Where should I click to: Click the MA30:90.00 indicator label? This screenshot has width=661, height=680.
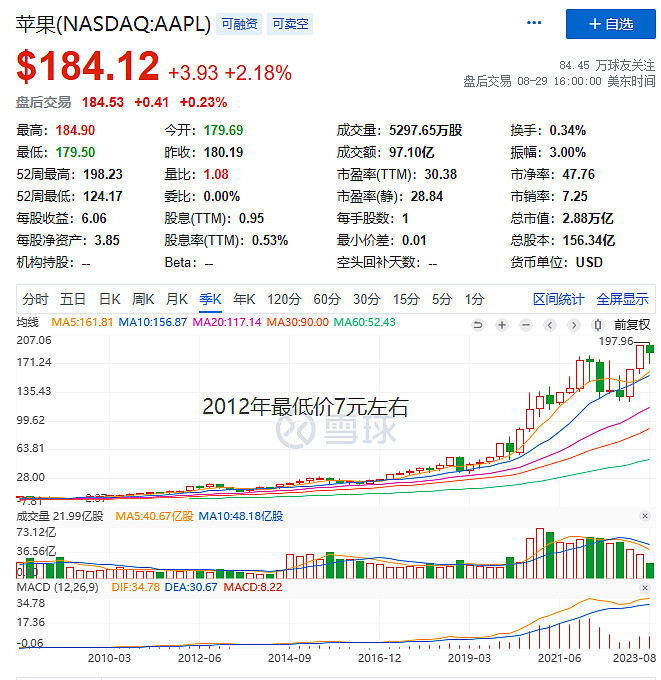298,322
